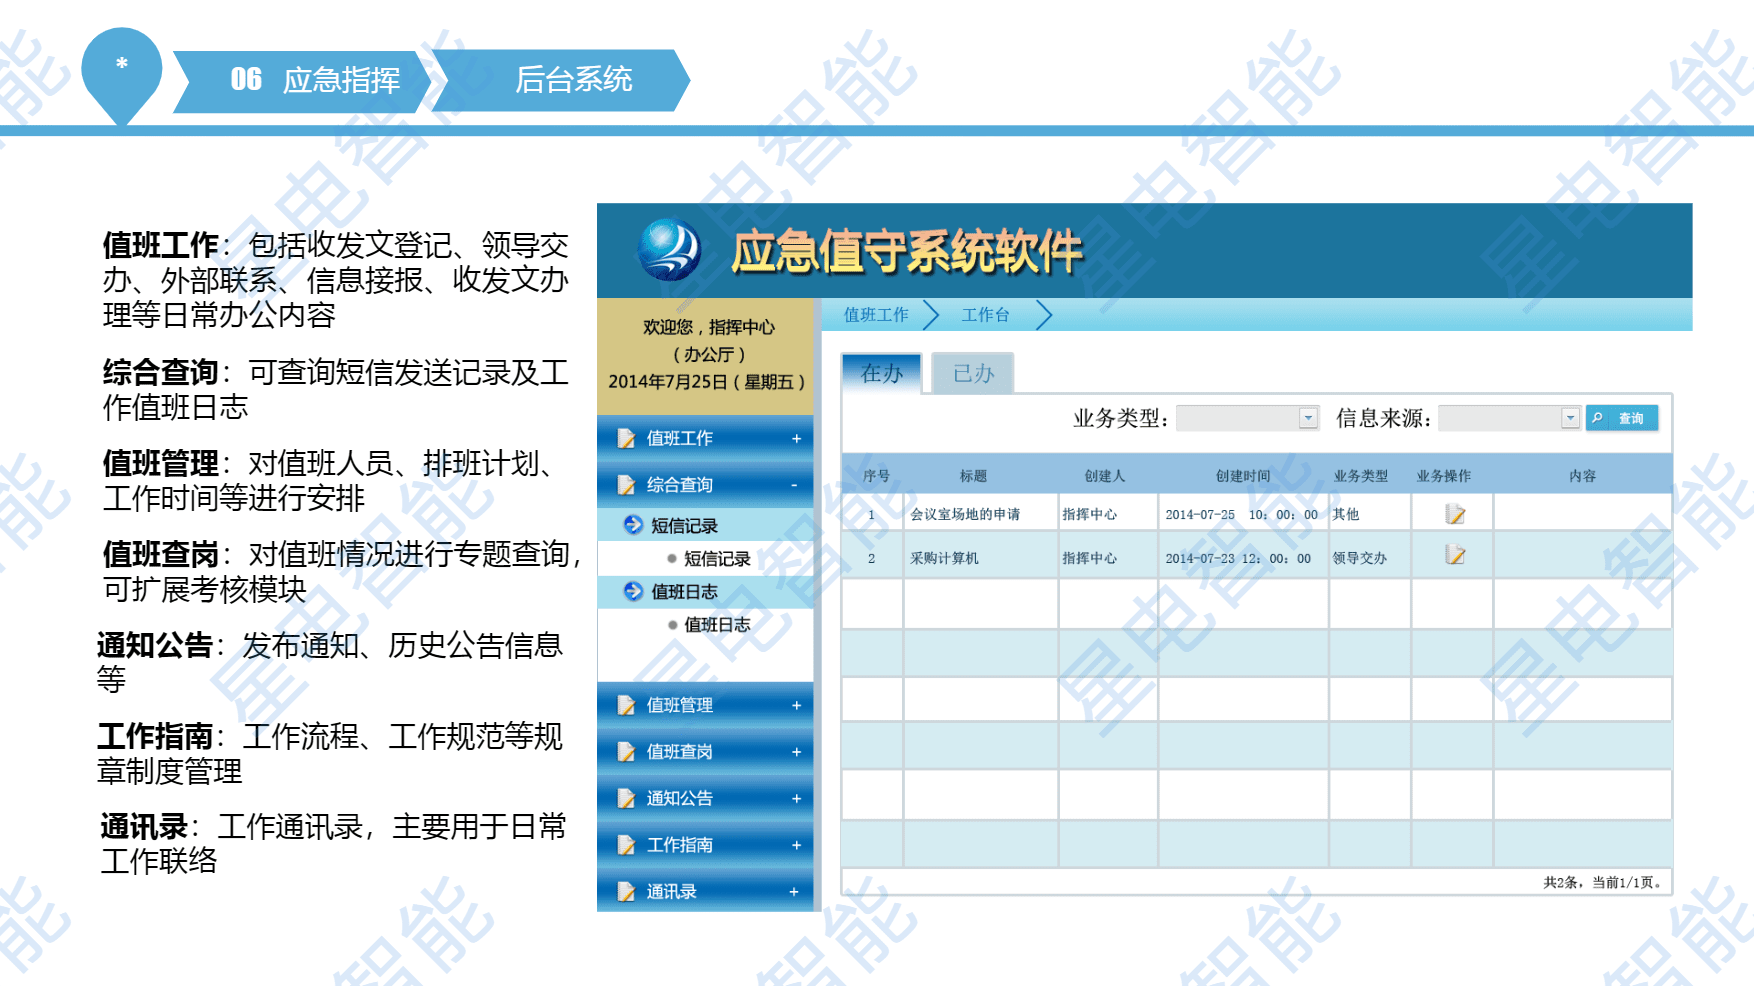Click 值班工作 in the breadcrumb
The height and width of the screenshot is (986, 1754).
[876, 315]
